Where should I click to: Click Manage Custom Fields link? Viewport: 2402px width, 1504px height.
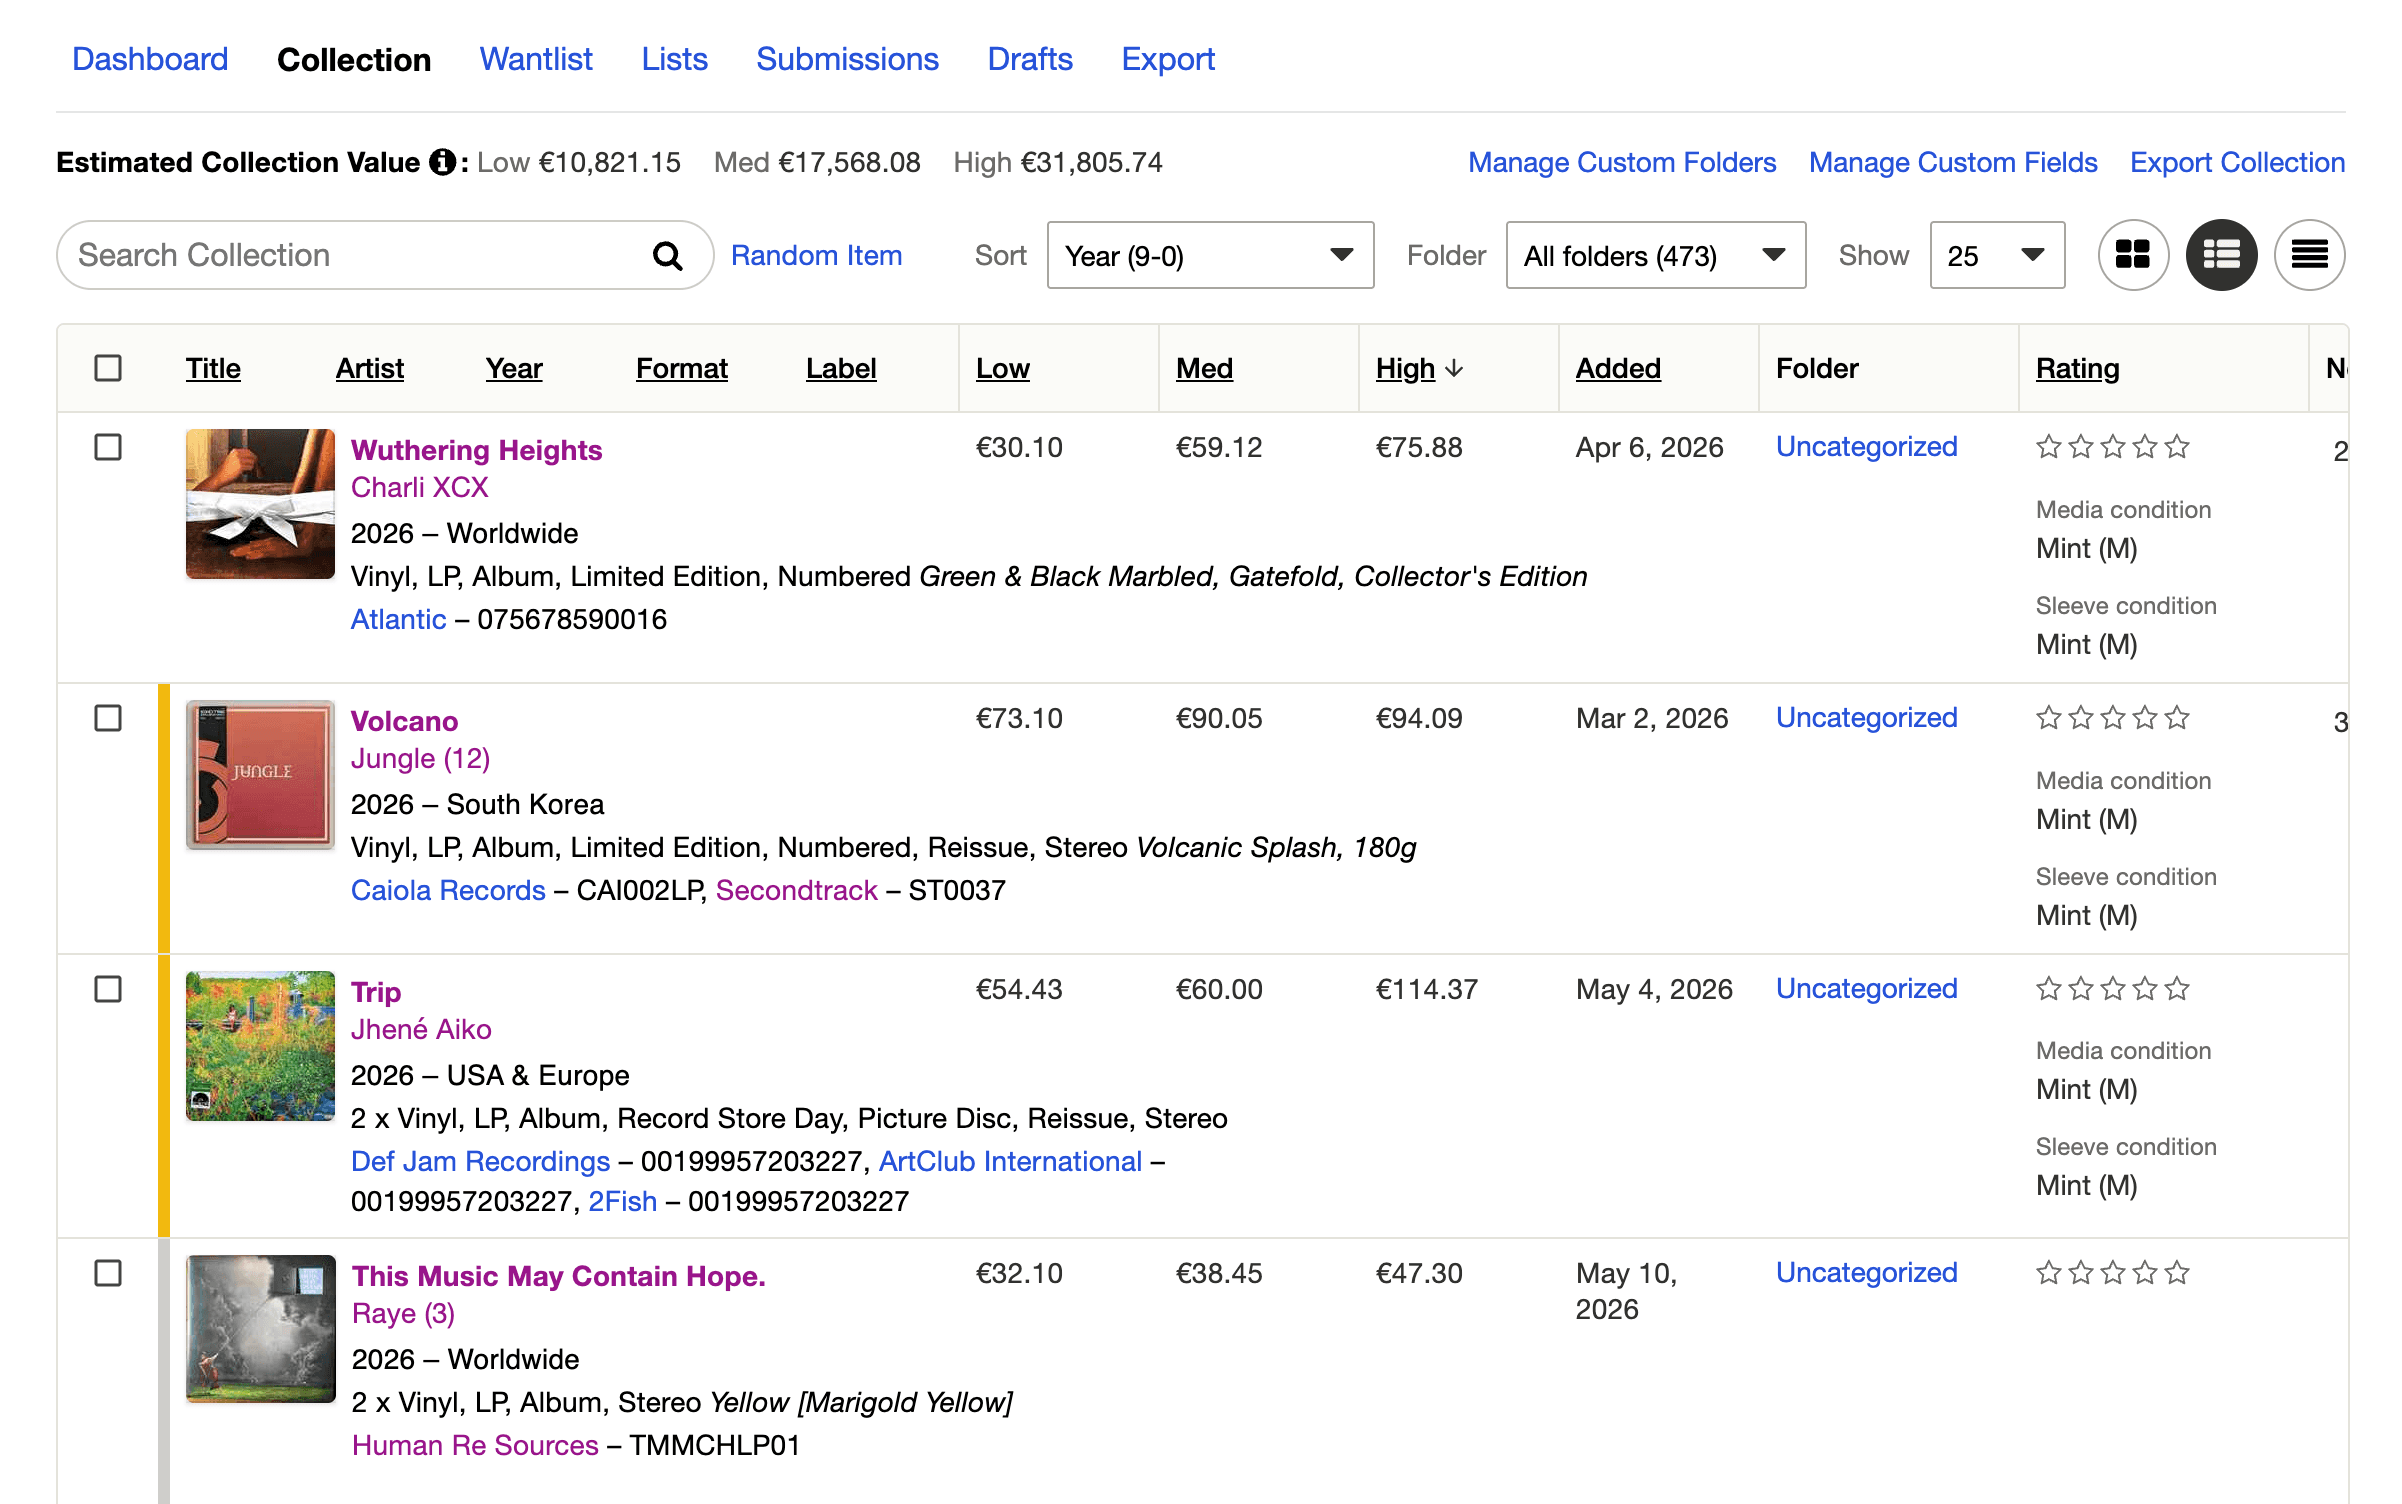[1953, 162]
